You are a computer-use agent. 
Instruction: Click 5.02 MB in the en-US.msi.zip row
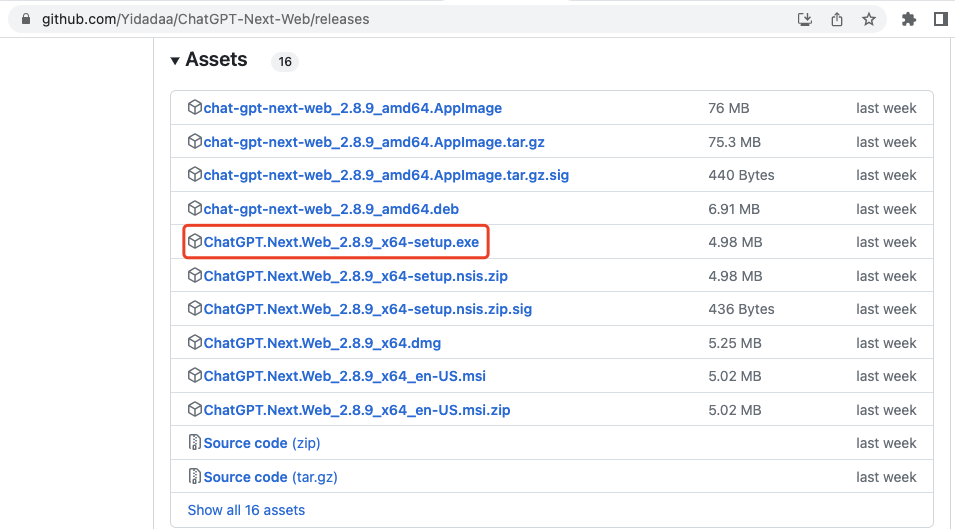click(x=735, y=410)
